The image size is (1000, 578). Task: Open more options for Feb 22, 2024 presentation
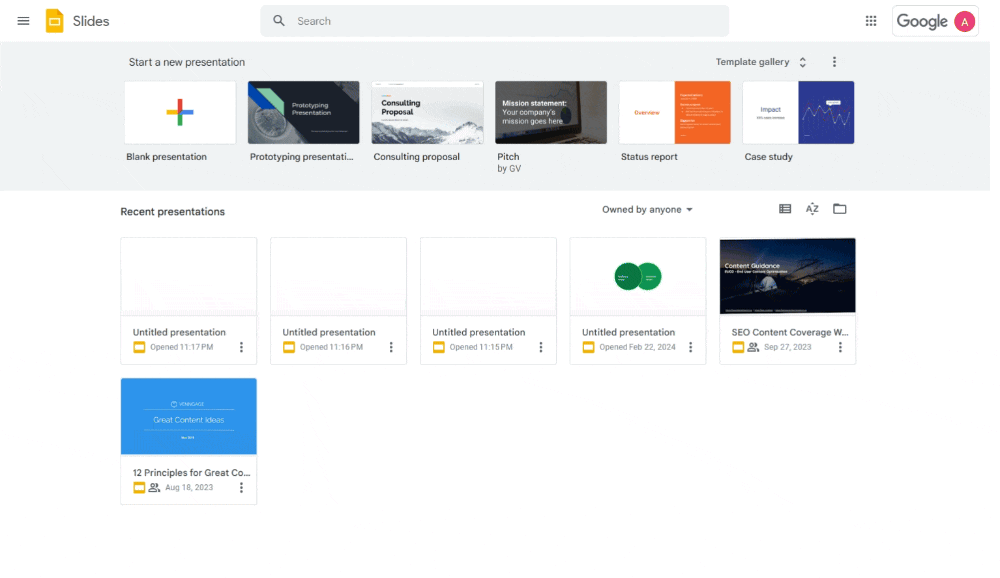[691, 347]
